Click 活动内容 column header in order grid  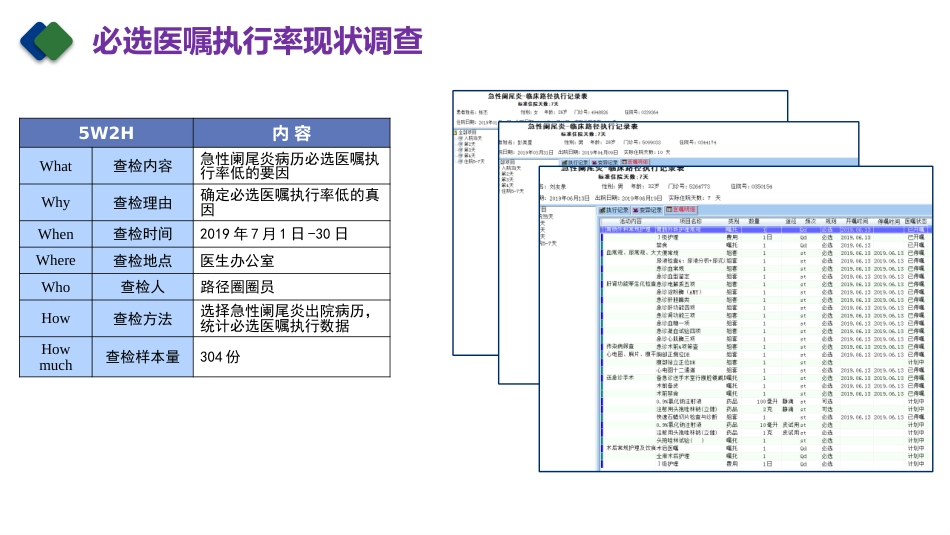[x=631, y=222]
